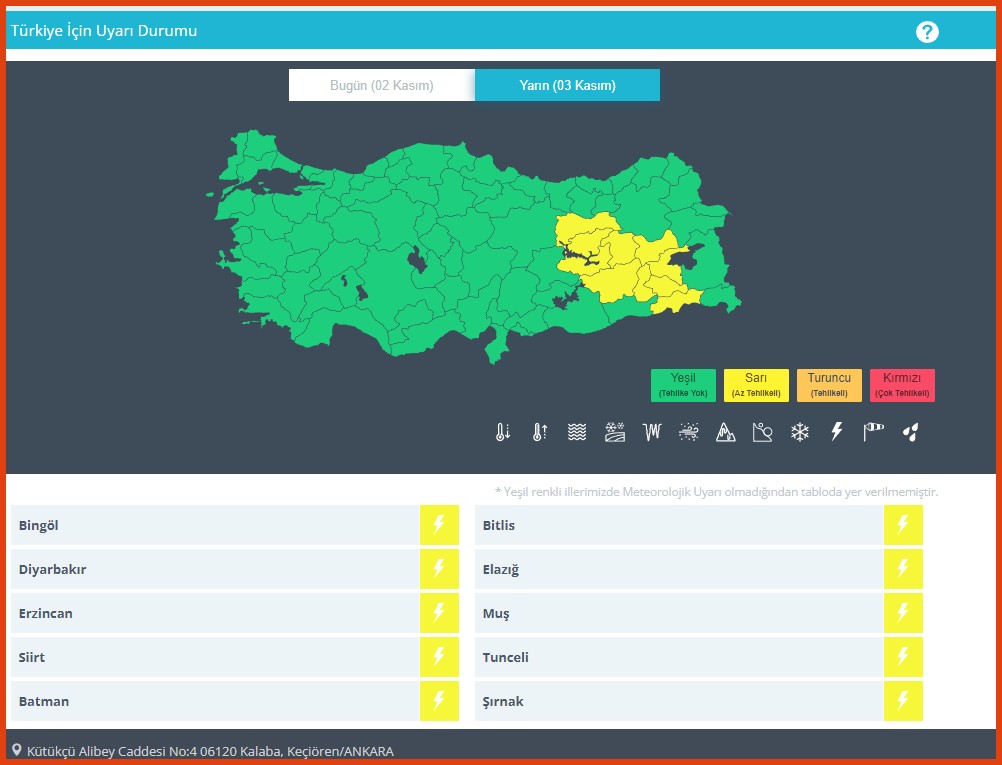
Task: Click the yellow warning region on map
Action: (x=620, y=265)
